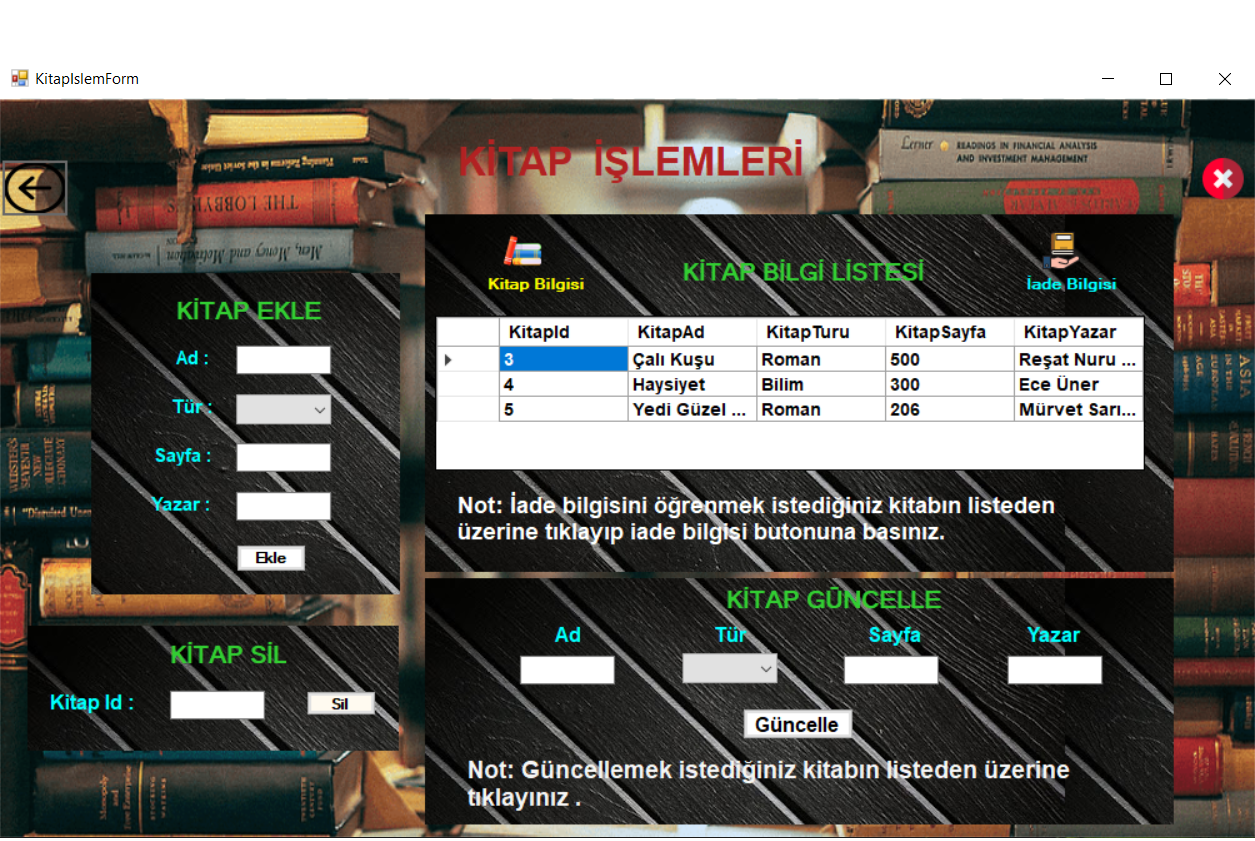Select the Yedi Güzel row in the grid
The height and width of the screenshot is (841, 1255).
click(692, 409)
